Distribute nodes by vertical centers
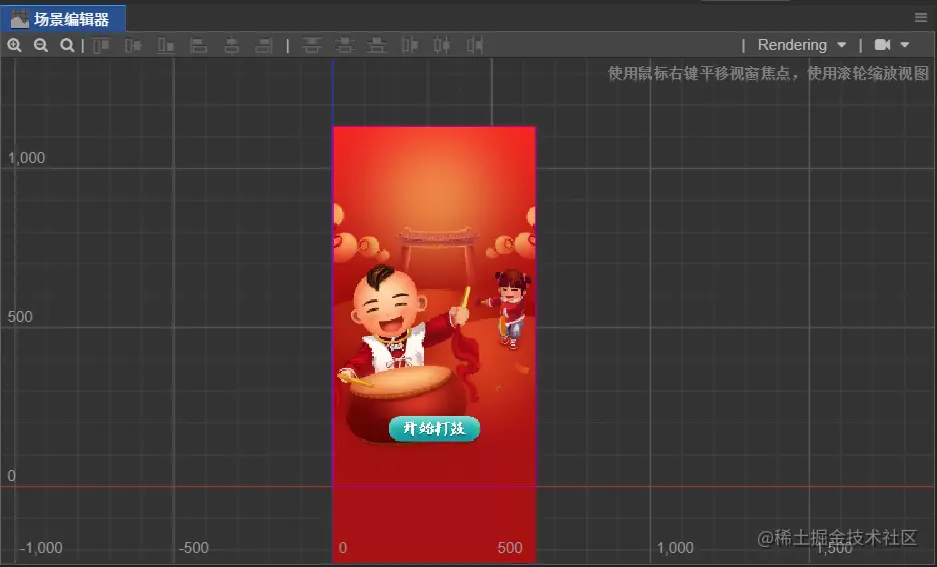This screenshot has height=567, width=937. 344,45
